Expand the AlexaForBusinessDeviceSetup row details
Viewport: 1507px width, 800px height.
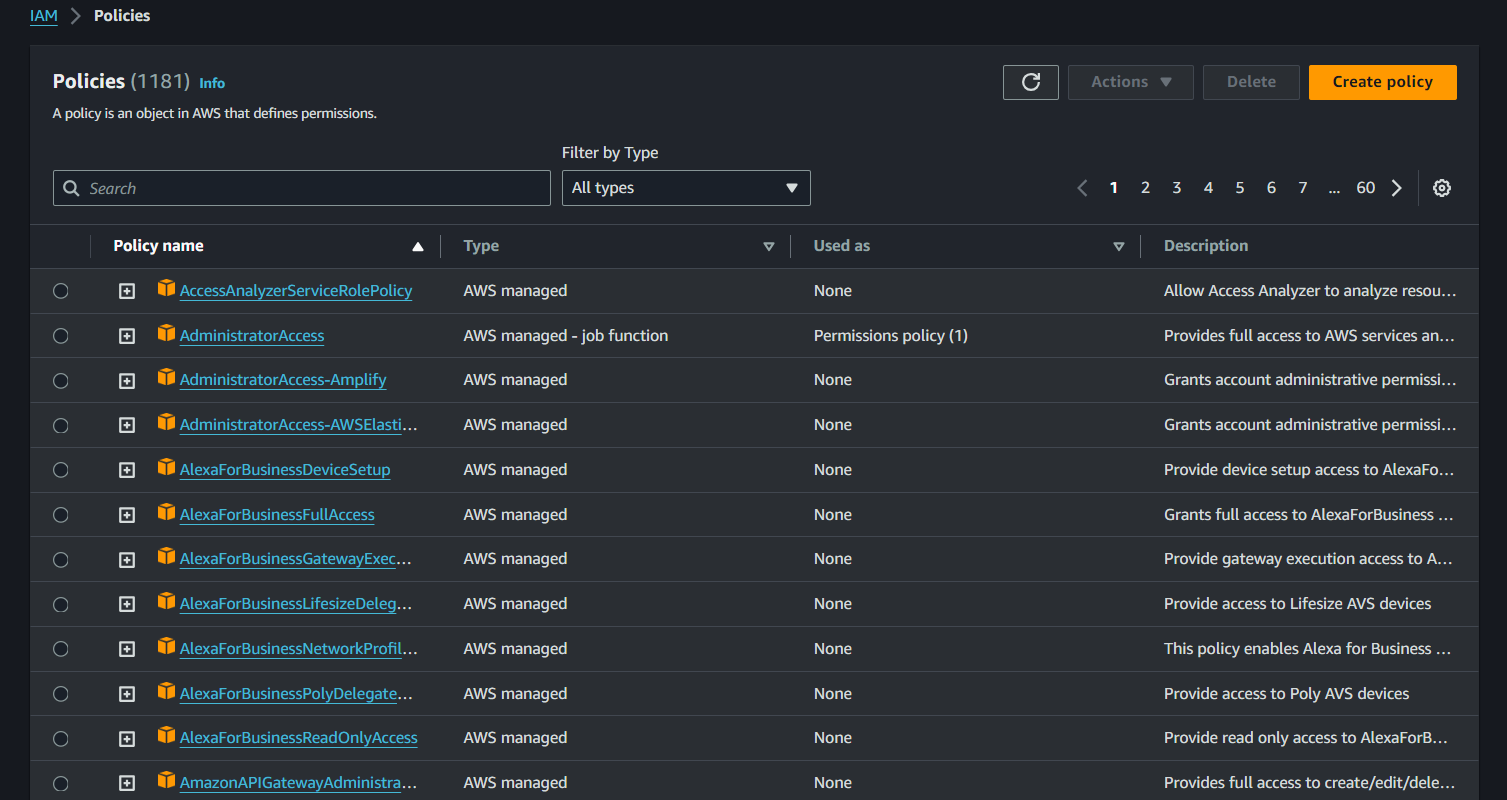[127, 470]
